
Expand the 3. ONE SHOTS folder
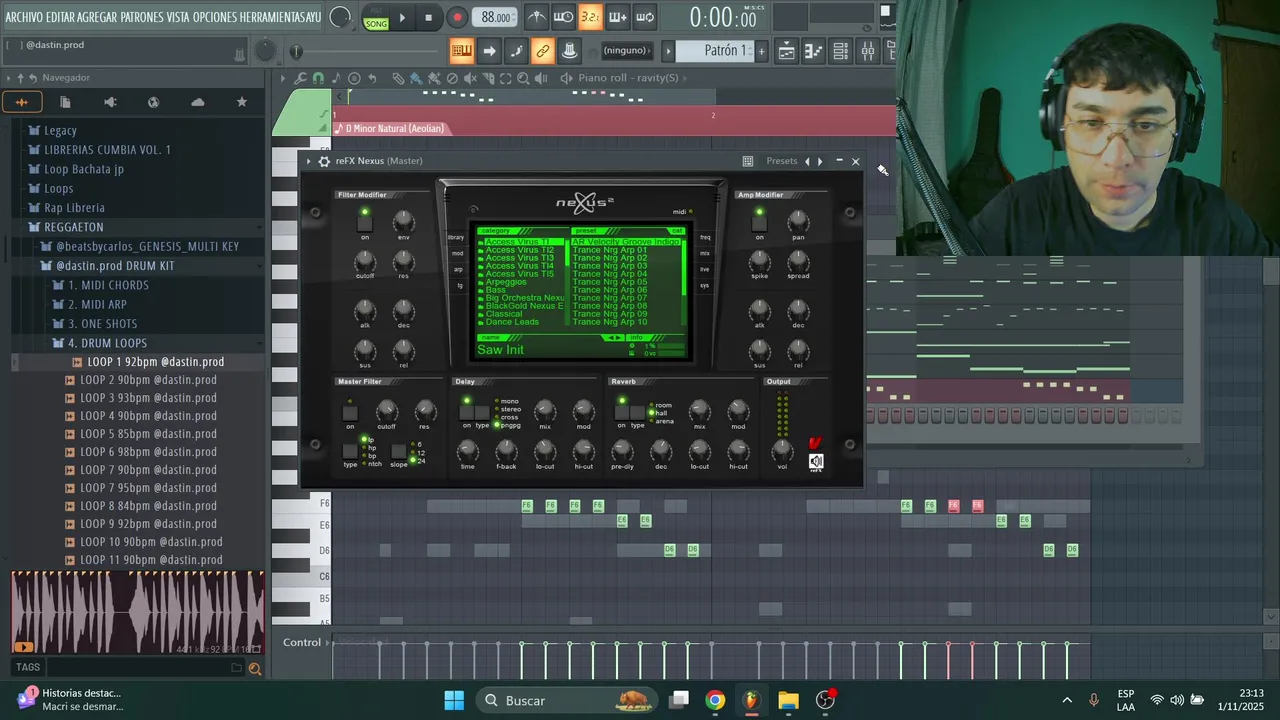pos(102,324)
